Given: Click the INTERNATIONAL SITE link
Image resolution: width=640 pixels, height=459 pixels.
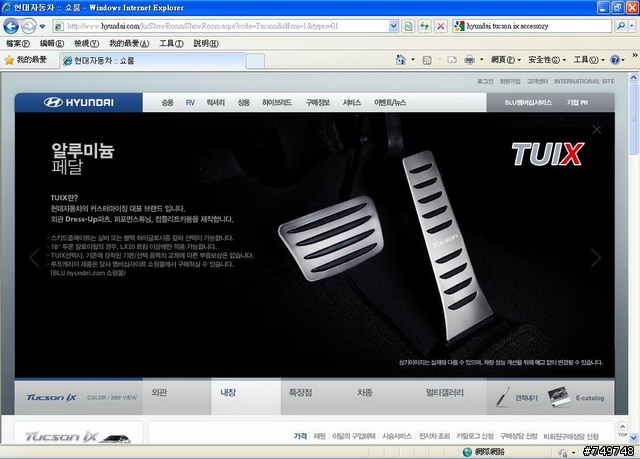Looking at the screenshot, I should [584, 82].
